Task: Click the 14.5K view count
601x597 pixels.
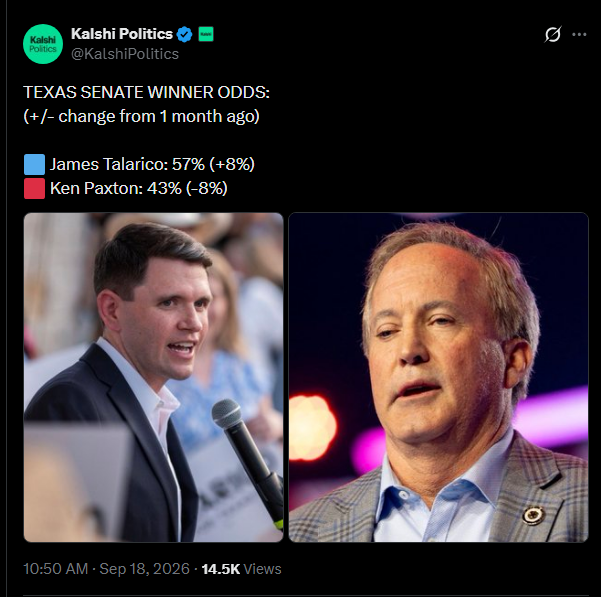Action: tap(221, 569)
